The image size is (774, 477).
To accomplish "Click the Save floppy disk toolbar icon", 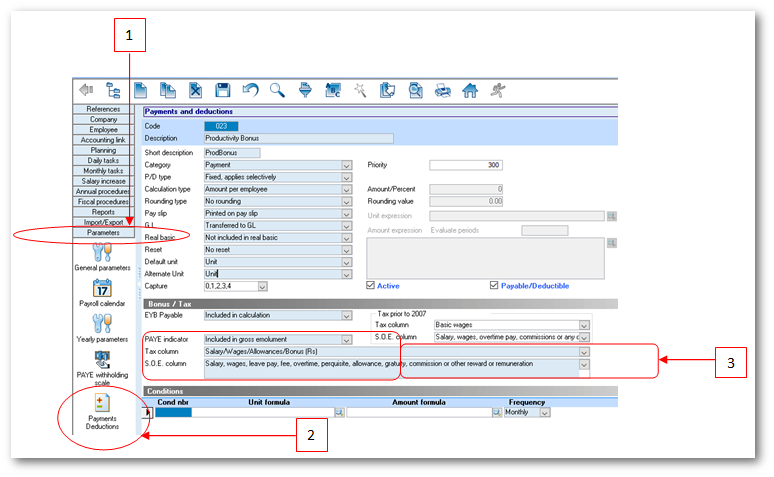I will click(223, 90).
